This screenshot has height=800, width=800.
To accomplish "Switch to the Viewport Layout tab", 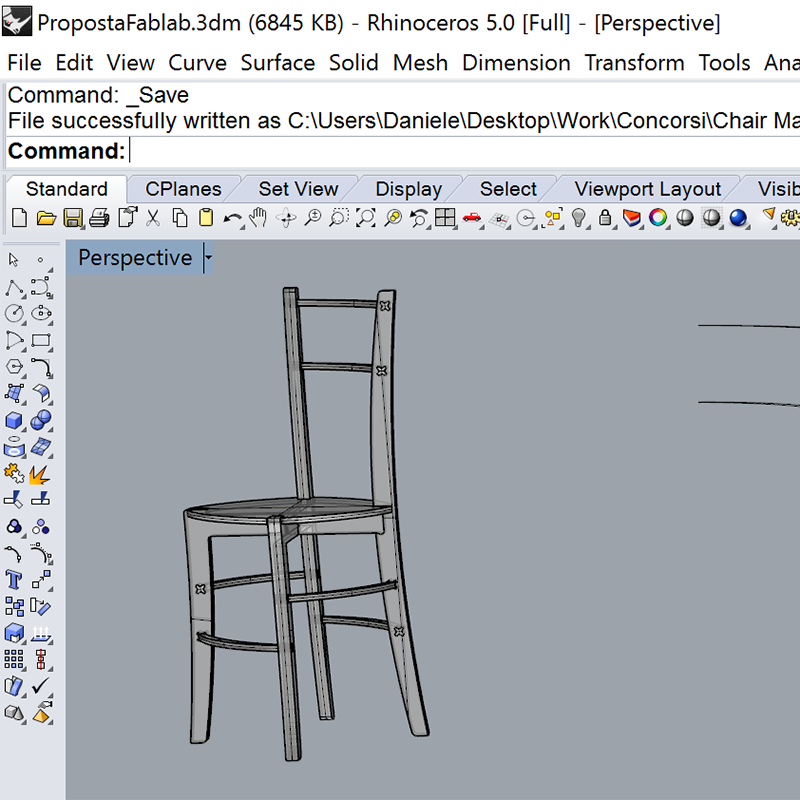I will click(x=647, y=189).
